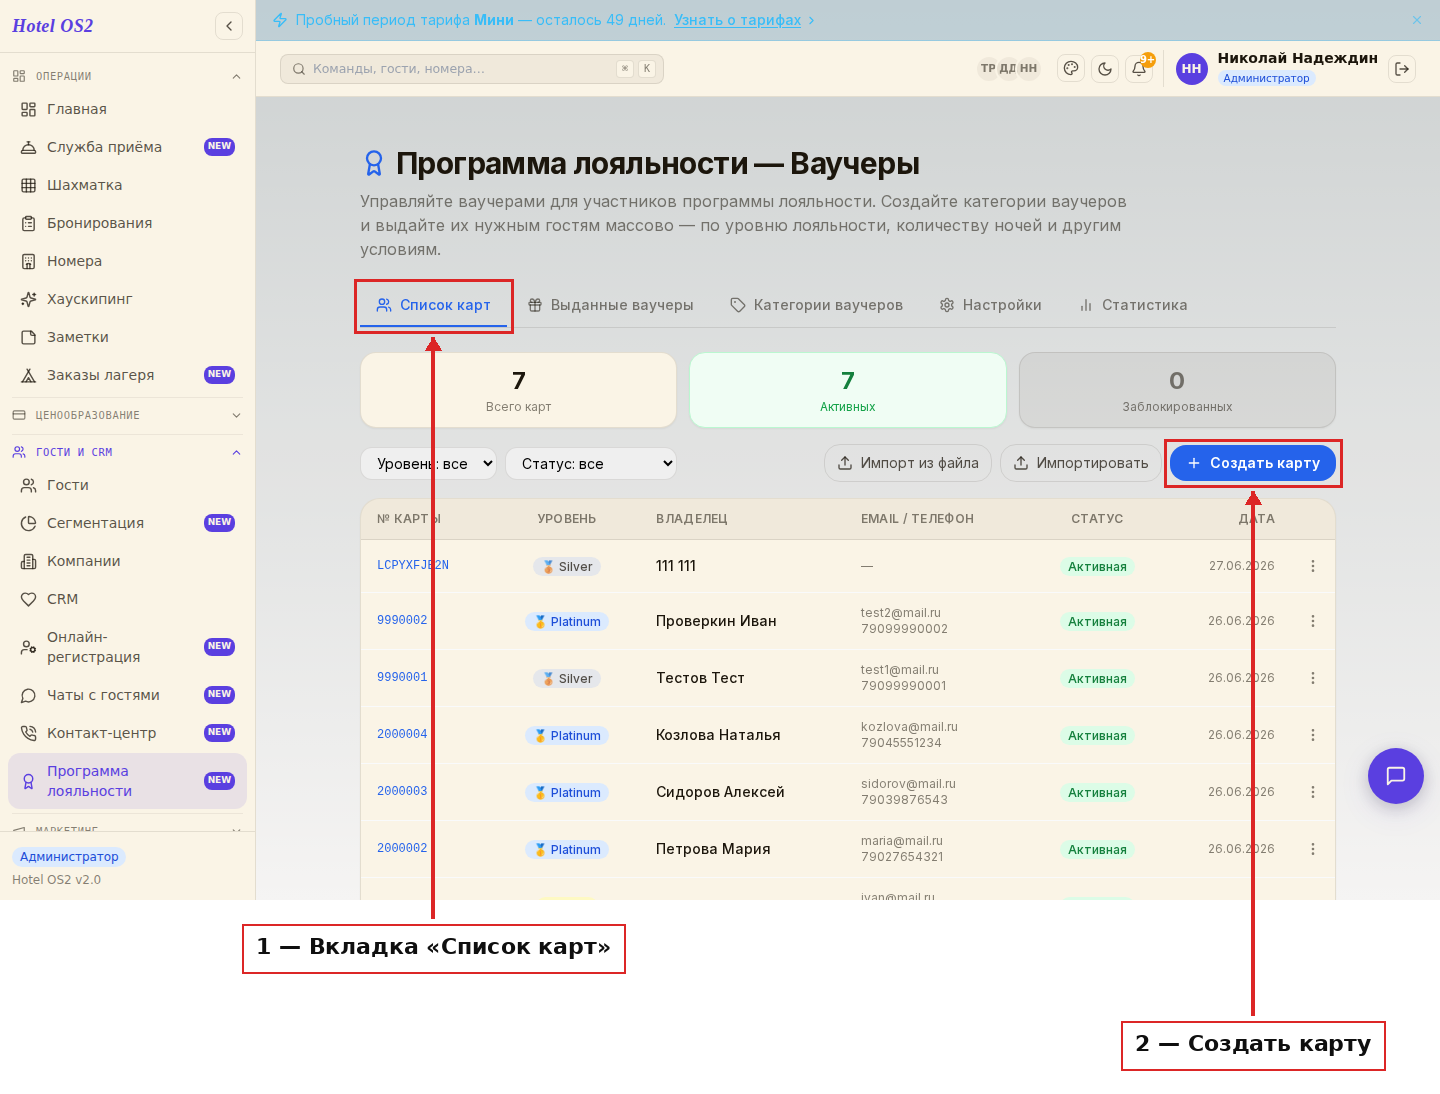1440x1094 pixels.
Task: Toggle dark mode moon icon
Action: tap(1105, 69)
